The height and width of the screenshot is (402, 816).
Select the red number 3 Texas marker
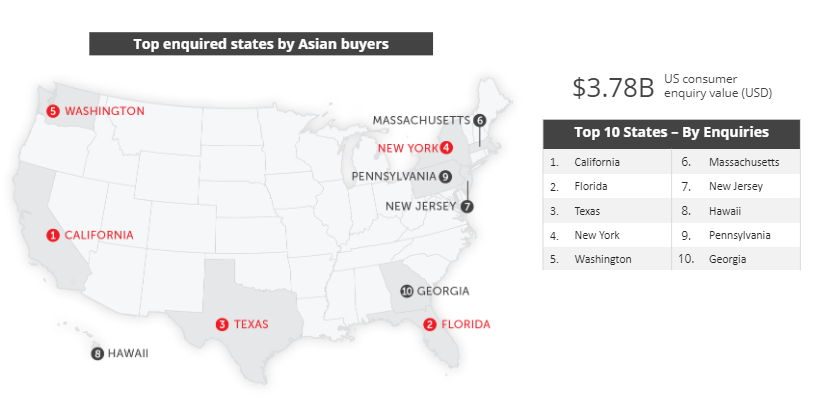pos(222,324)
